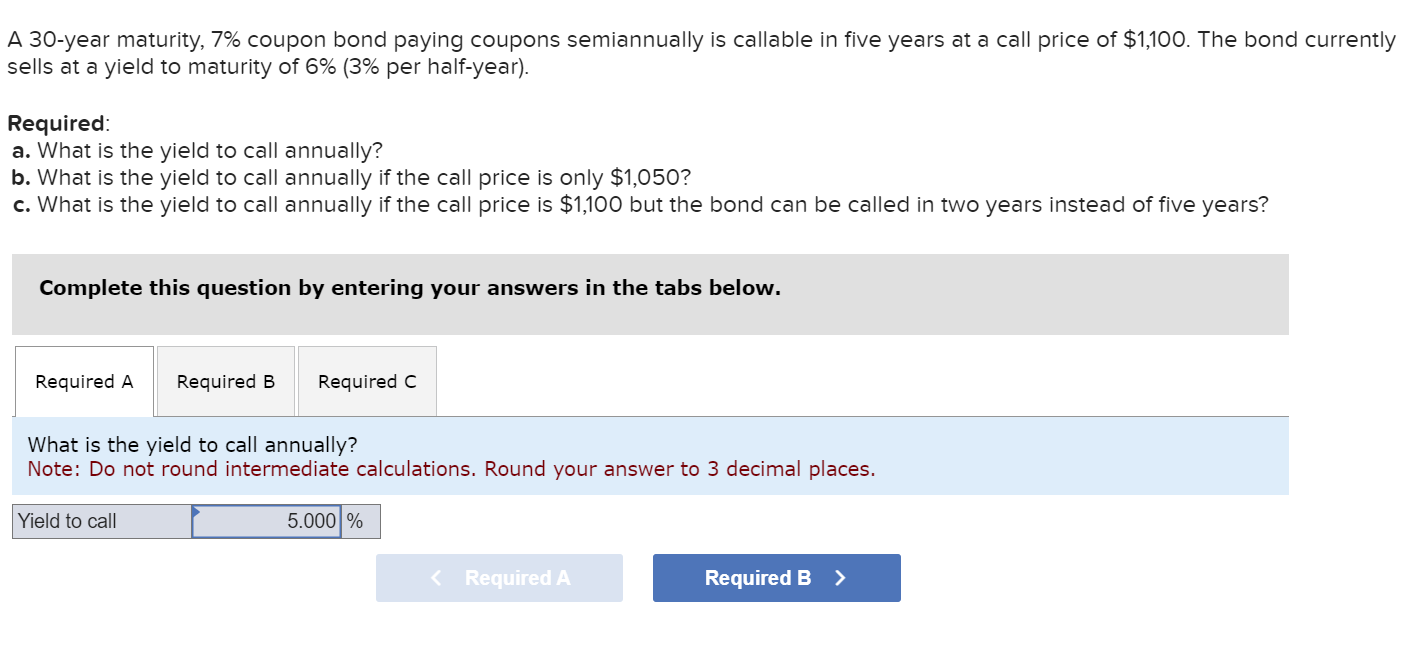Click the 5.000 value to edit it

pos(305,520)
